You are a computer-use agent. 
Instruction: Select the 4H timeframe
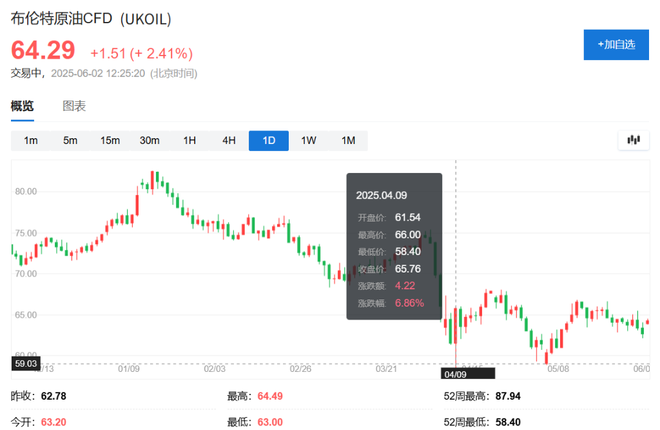229,141
